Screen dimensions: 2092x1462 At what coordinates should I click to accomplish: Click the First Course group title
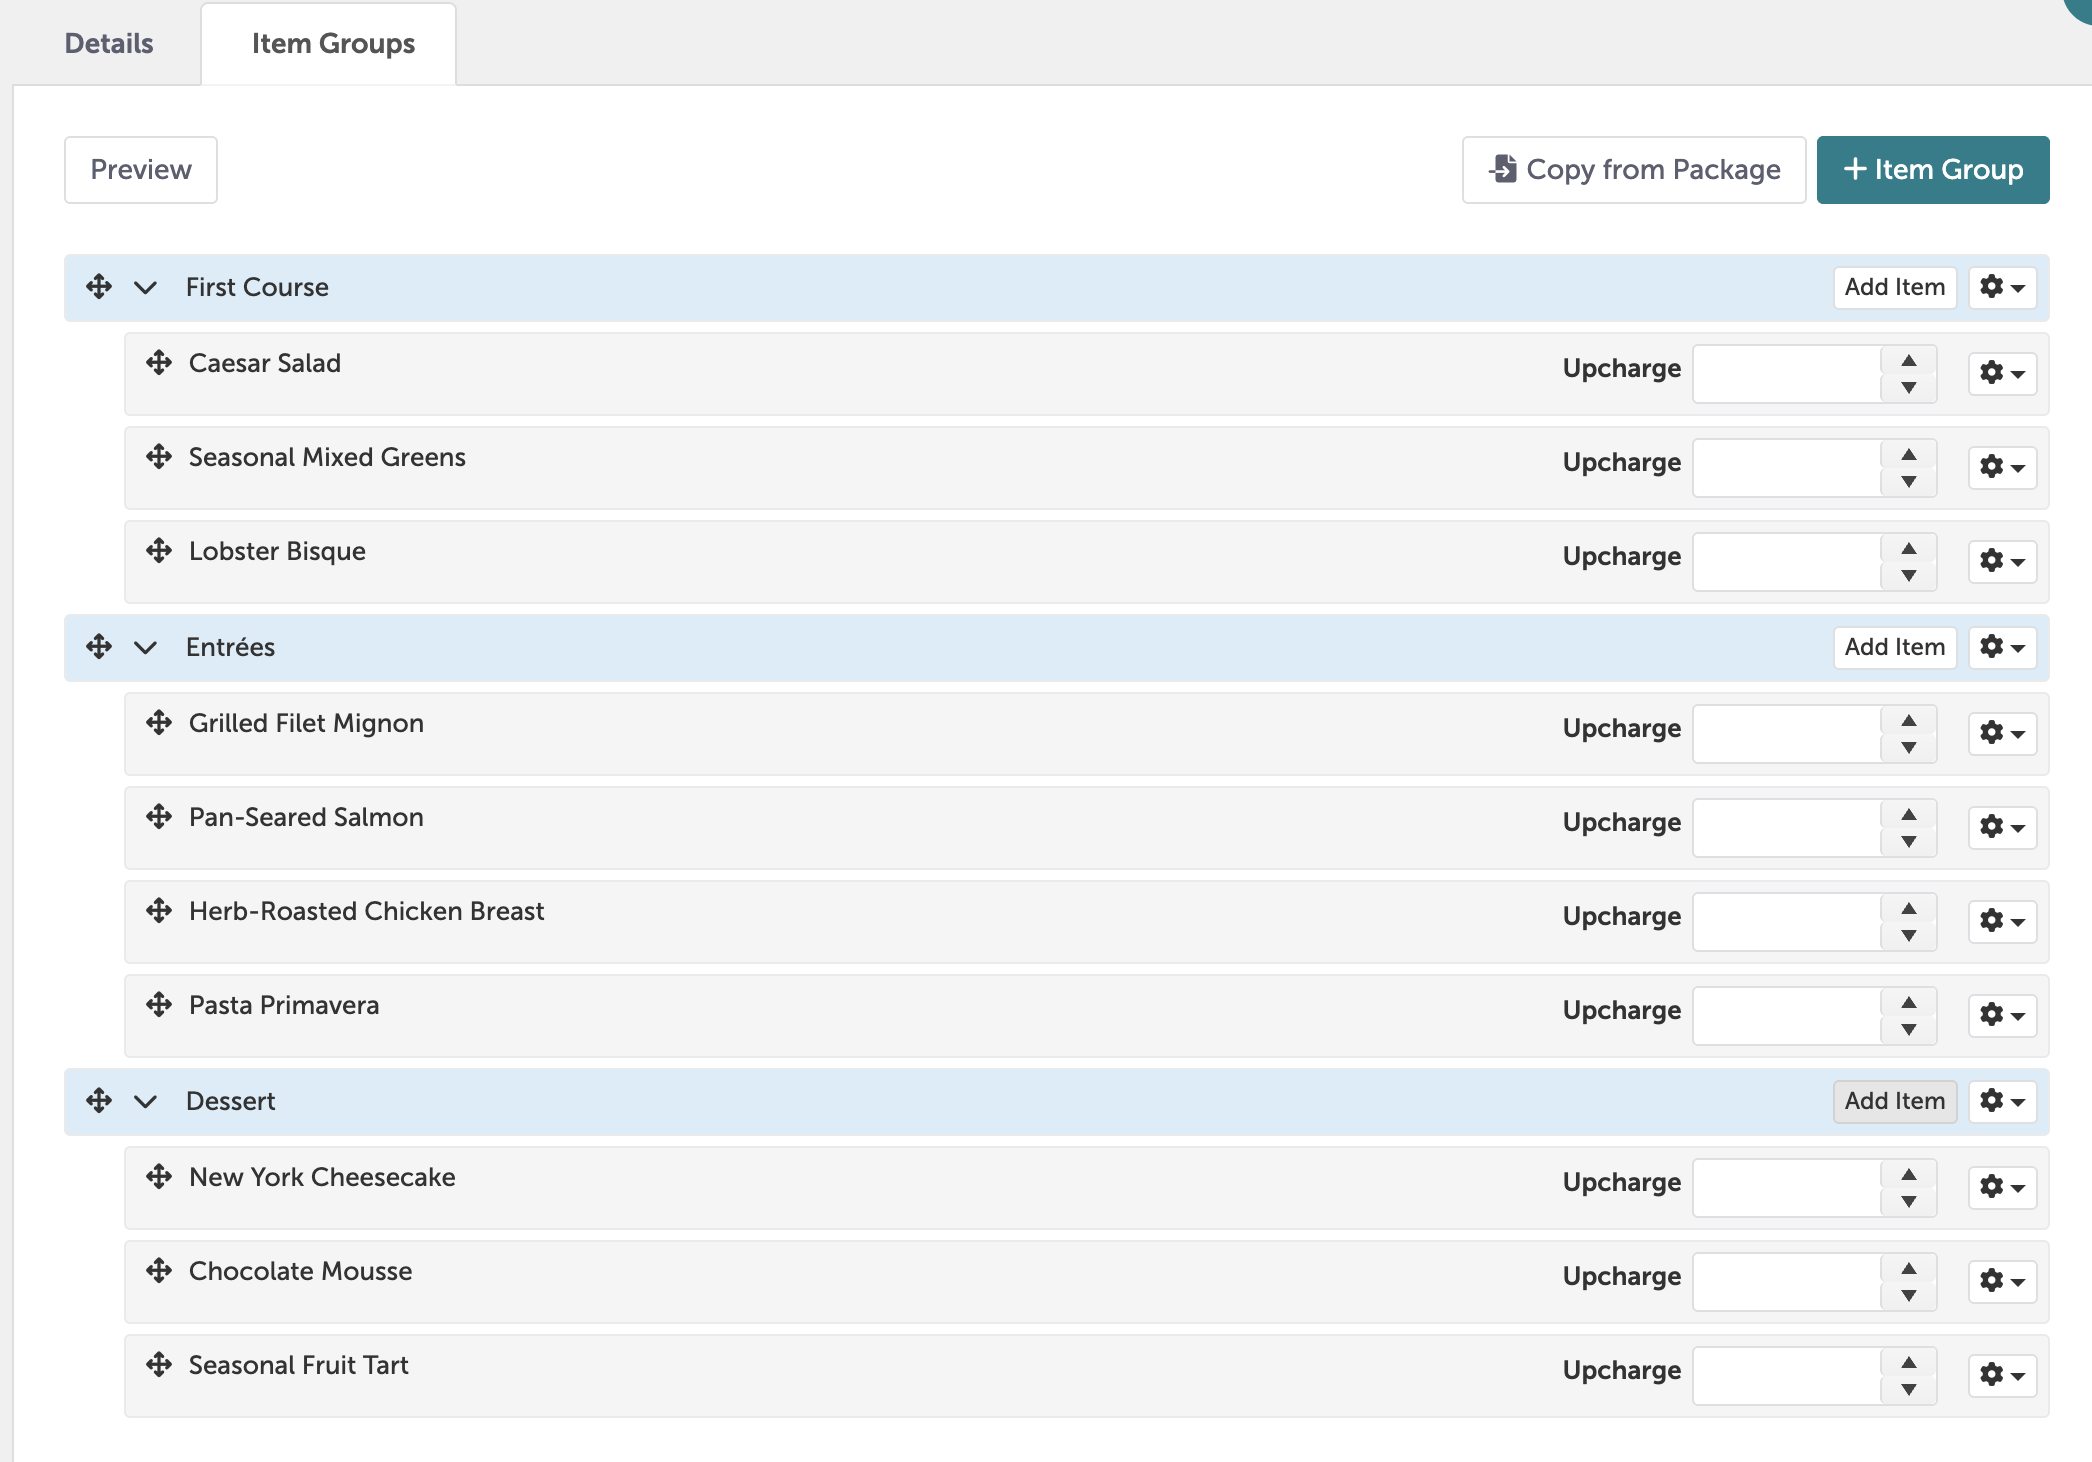[x=257, y=287]
